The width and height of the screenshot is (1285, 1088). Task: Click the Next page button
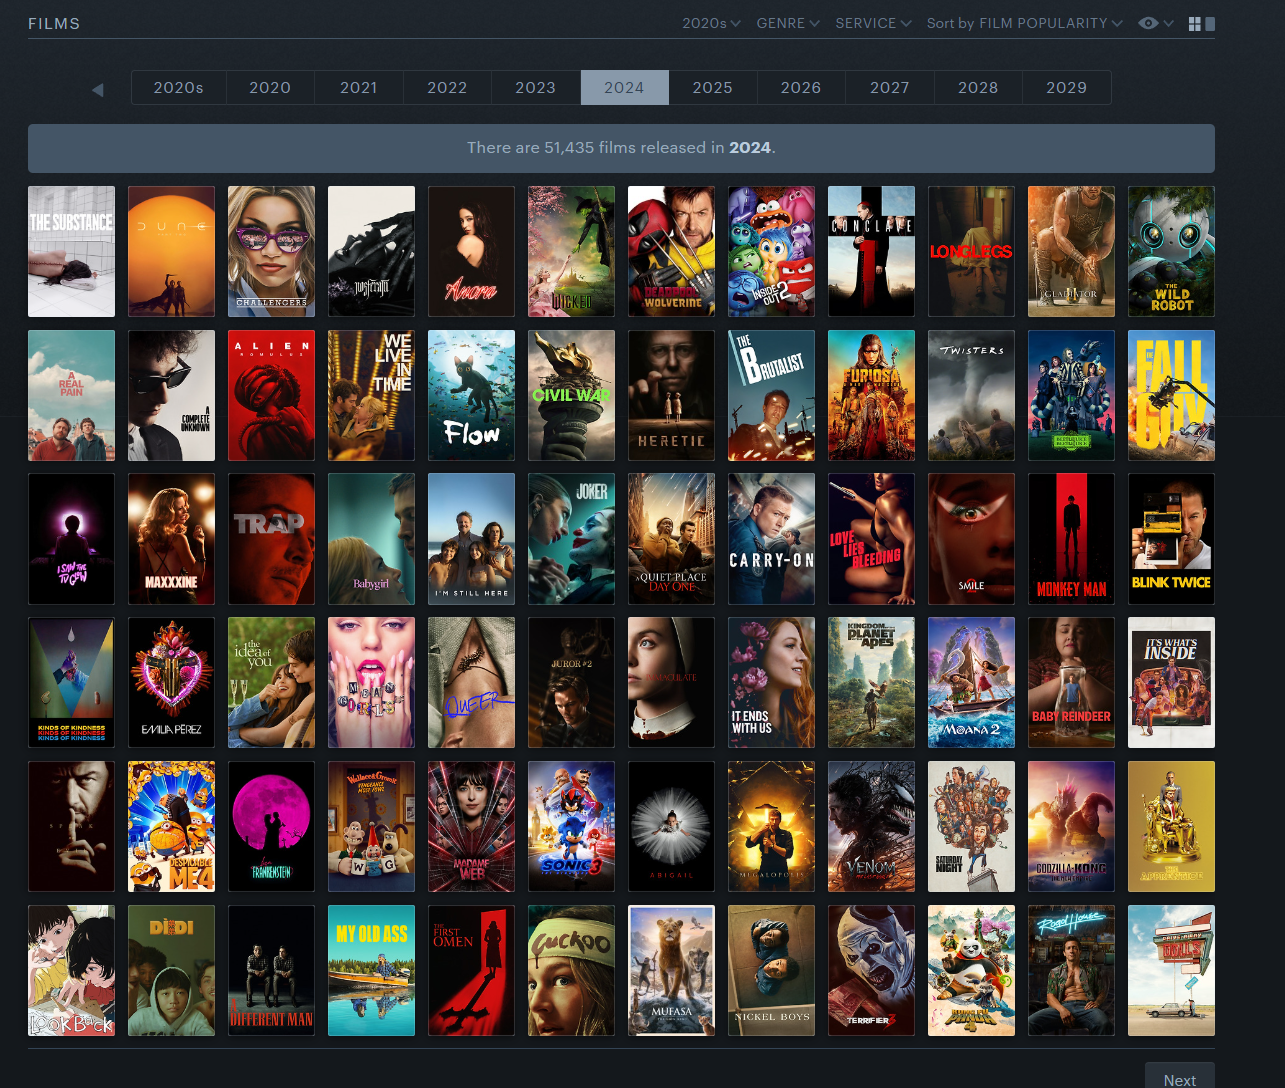pyautogui.click(x=1180, y=1078)
